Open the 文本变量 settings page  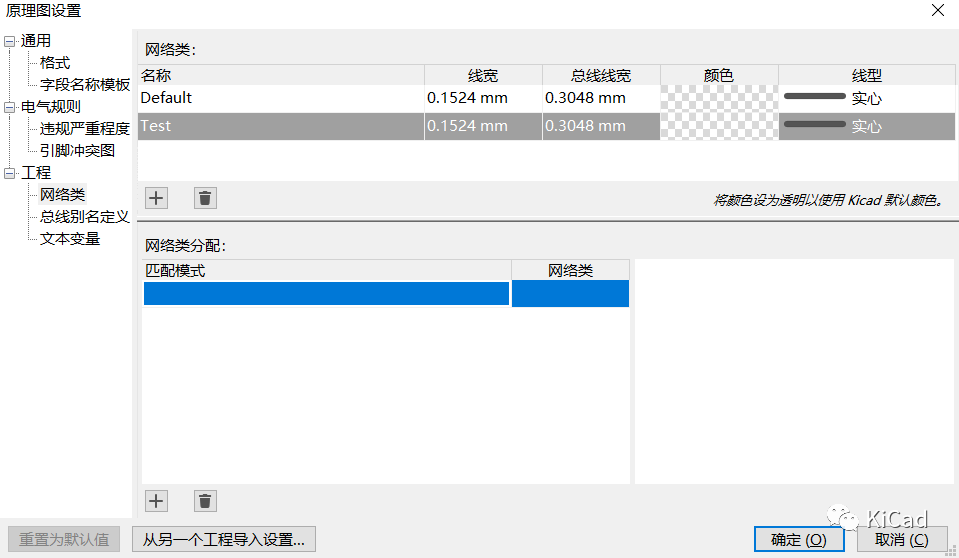(x=70, y=239)
